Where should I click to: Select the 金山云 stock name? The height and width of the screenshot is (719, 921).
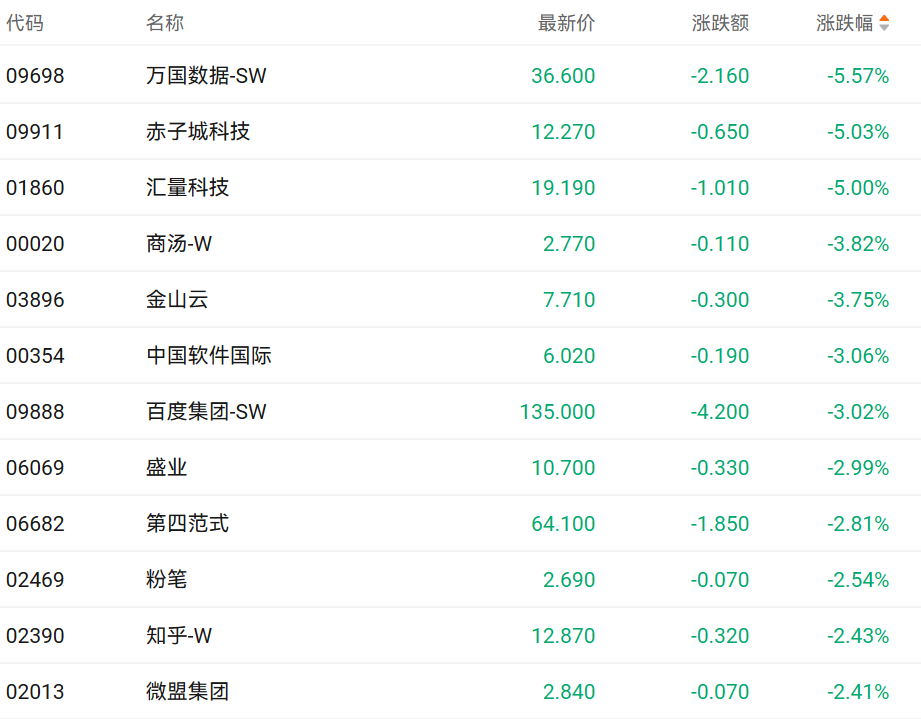coord(177,300)
